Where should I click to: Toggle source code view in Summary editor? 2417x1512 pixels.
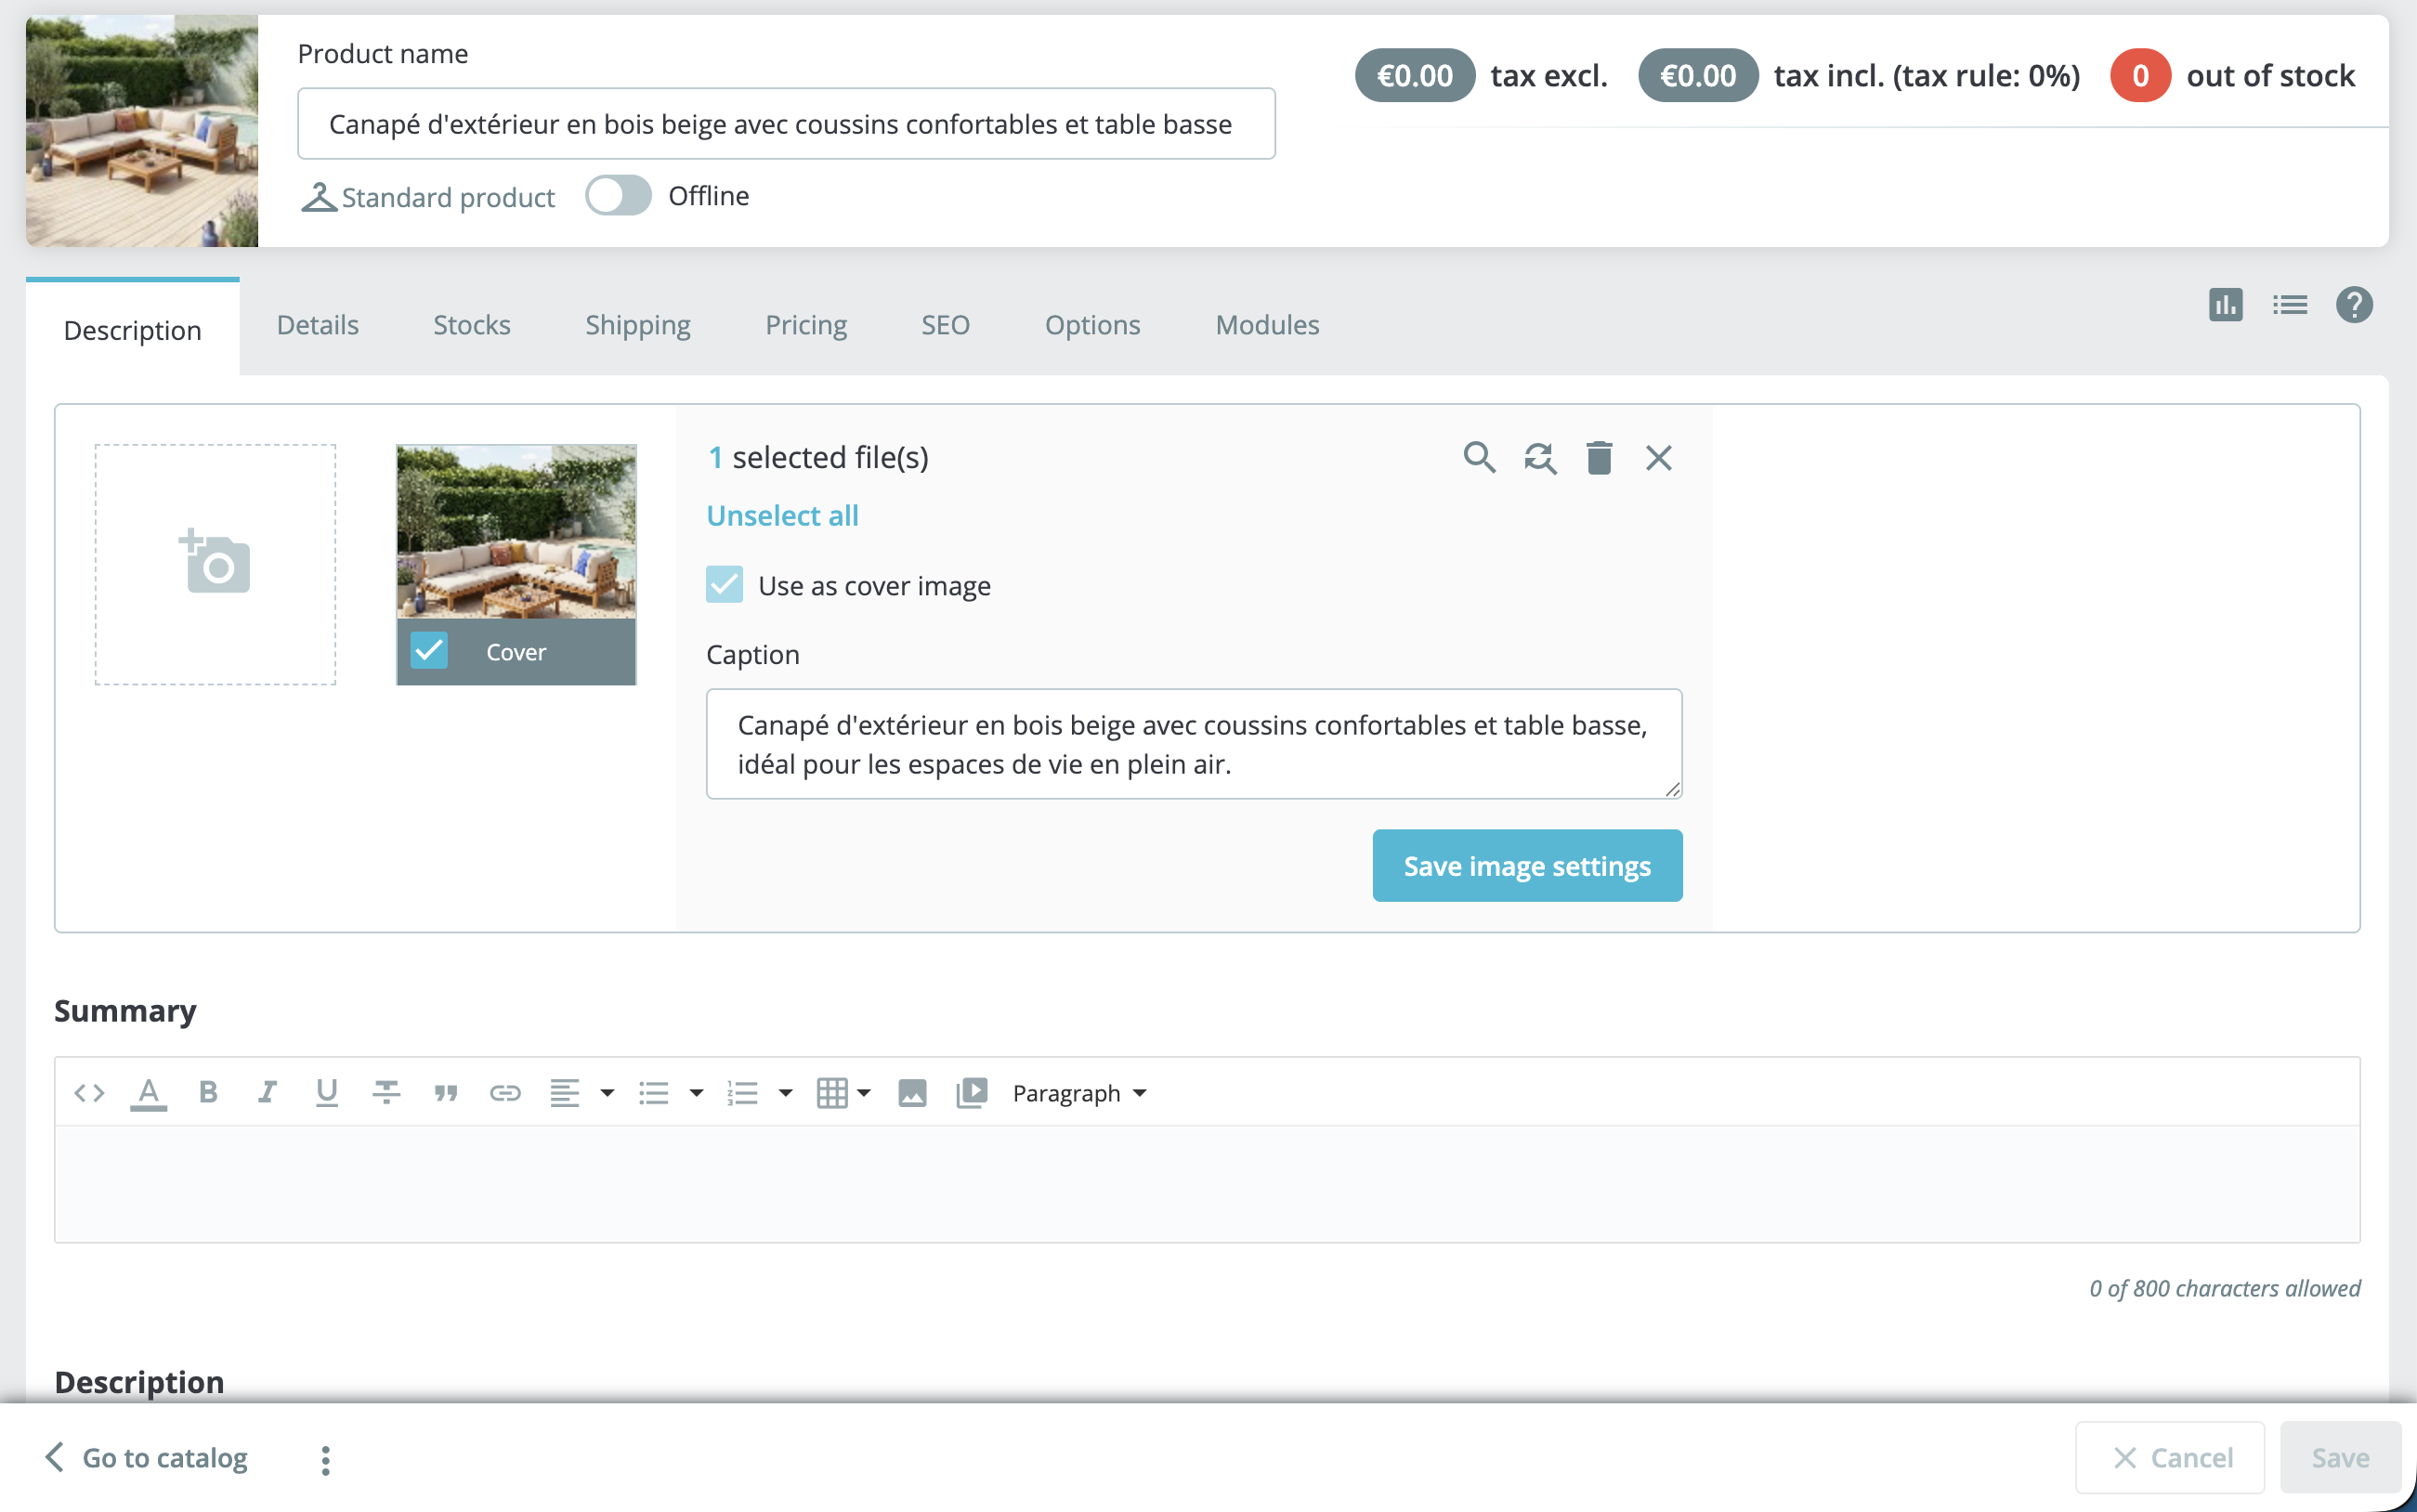[x=88, y=1092]
